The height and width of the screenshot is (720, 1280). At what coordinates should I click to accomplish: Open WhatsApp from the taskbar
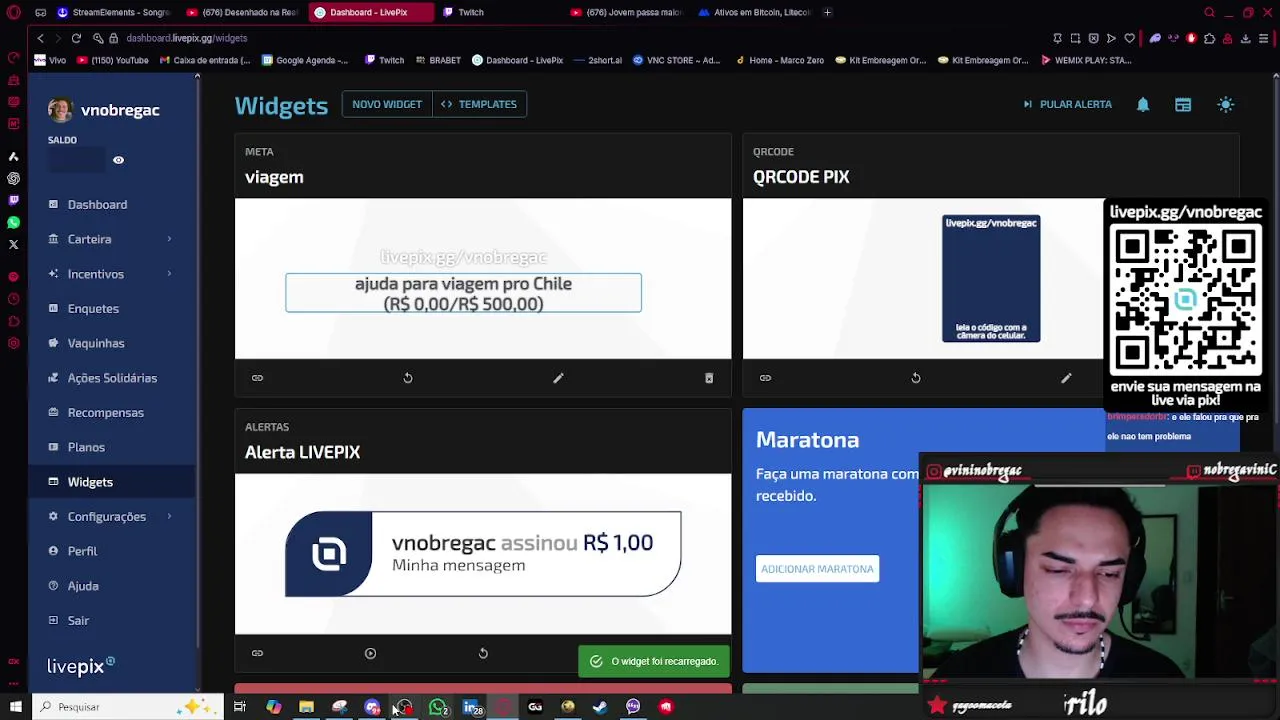tap(438, 707)
